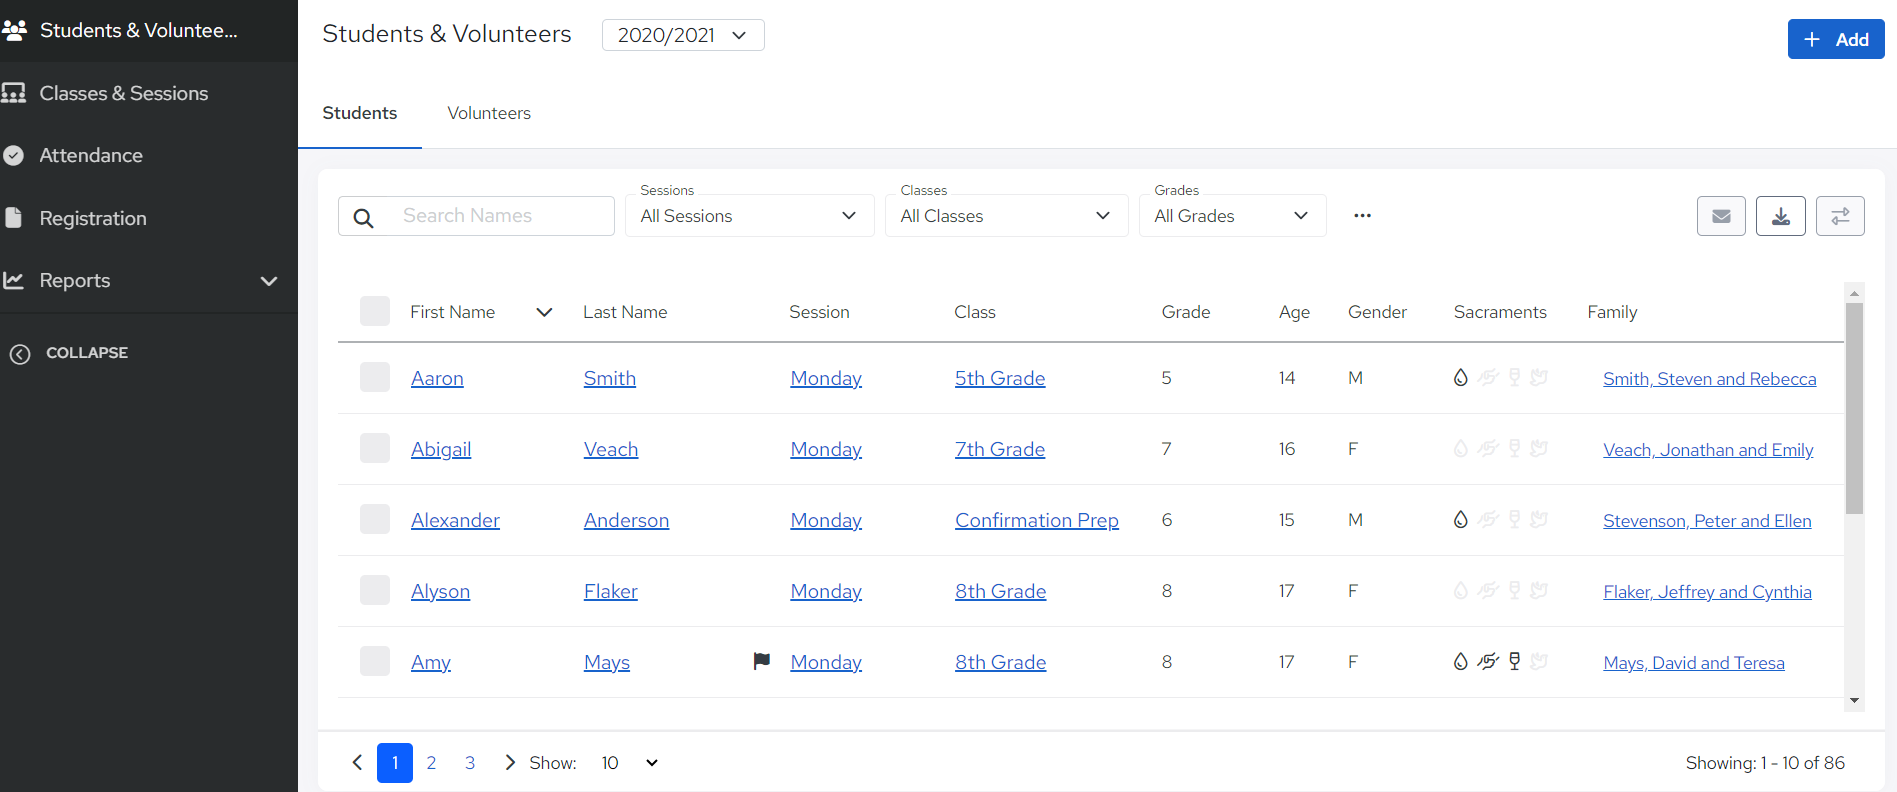This screenshot has height=792, width=1897.
Task: Open Mays, David and Teresa family link
Action: (1693, 663)
